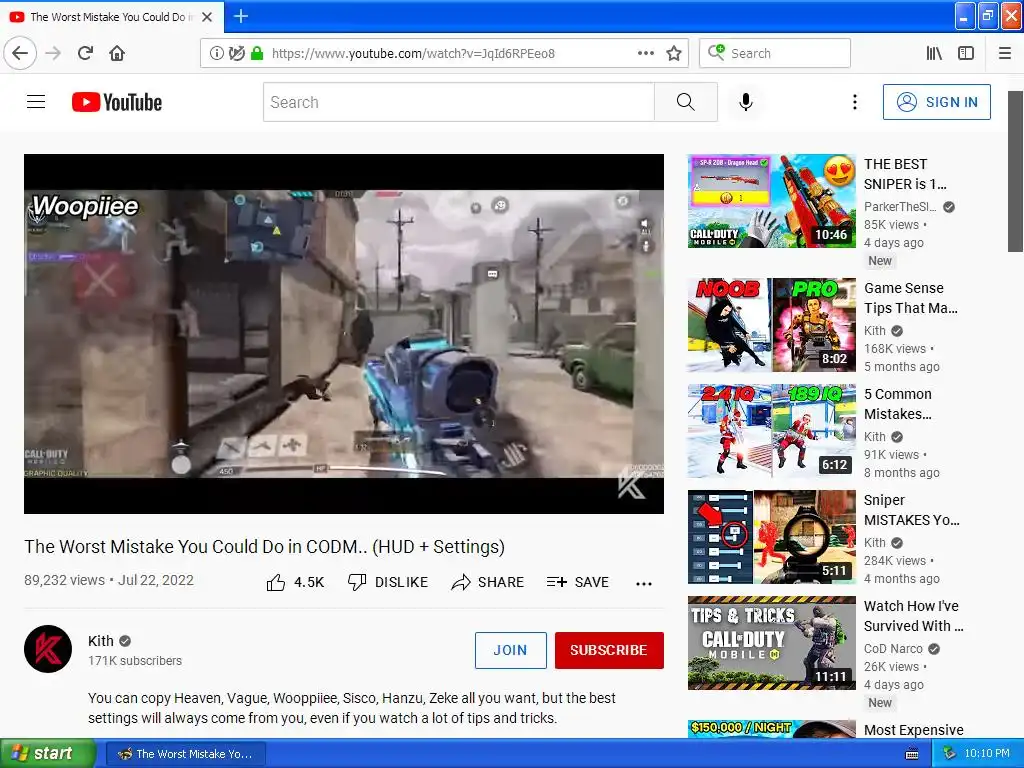Open the Firefox library icon
1024x768 pixels.
934,53
